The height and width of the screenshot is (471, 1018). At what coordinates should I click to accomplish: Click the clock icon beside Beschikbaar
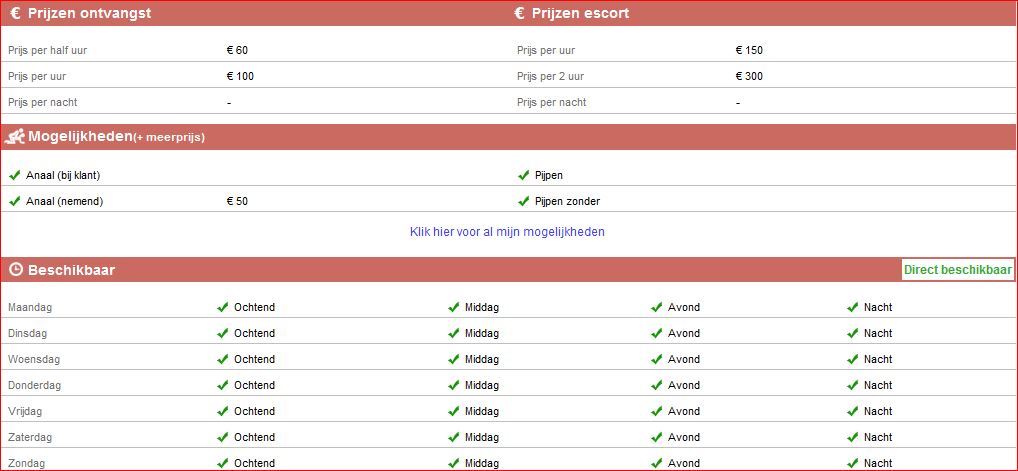point(15,270)
